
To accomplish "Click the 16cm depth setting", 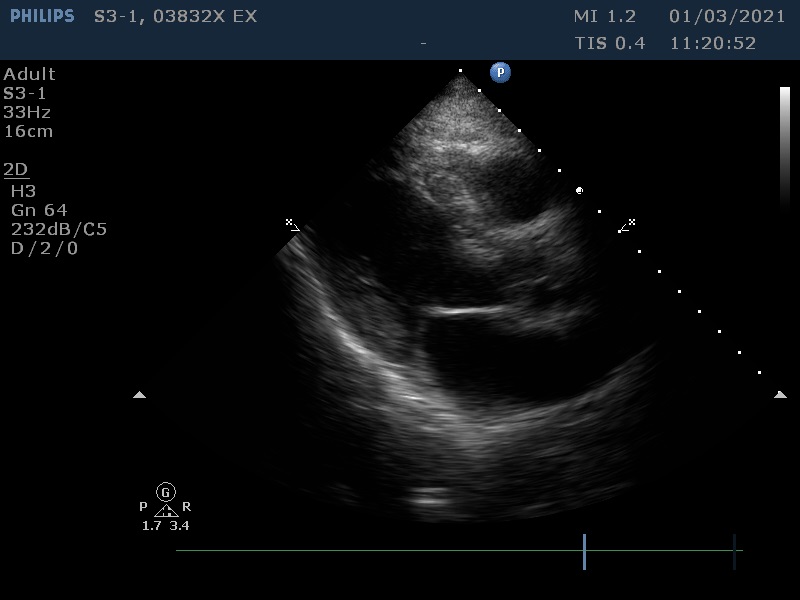I will [x=28, y=131].
